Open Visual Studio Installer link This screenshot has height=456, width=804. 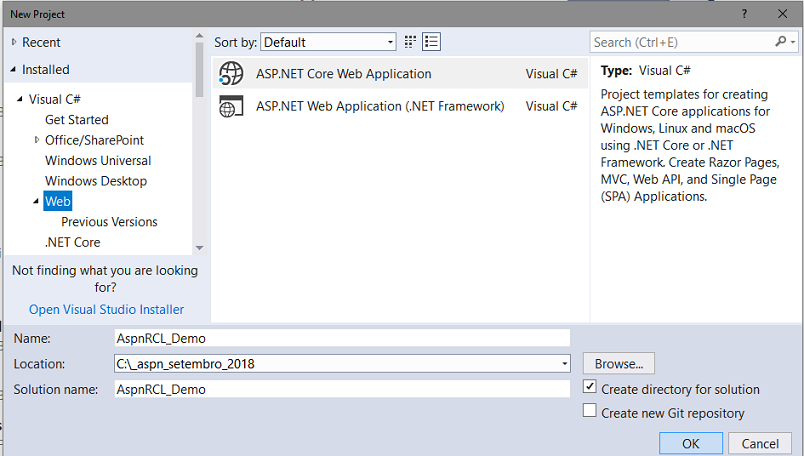pos(106,309)
